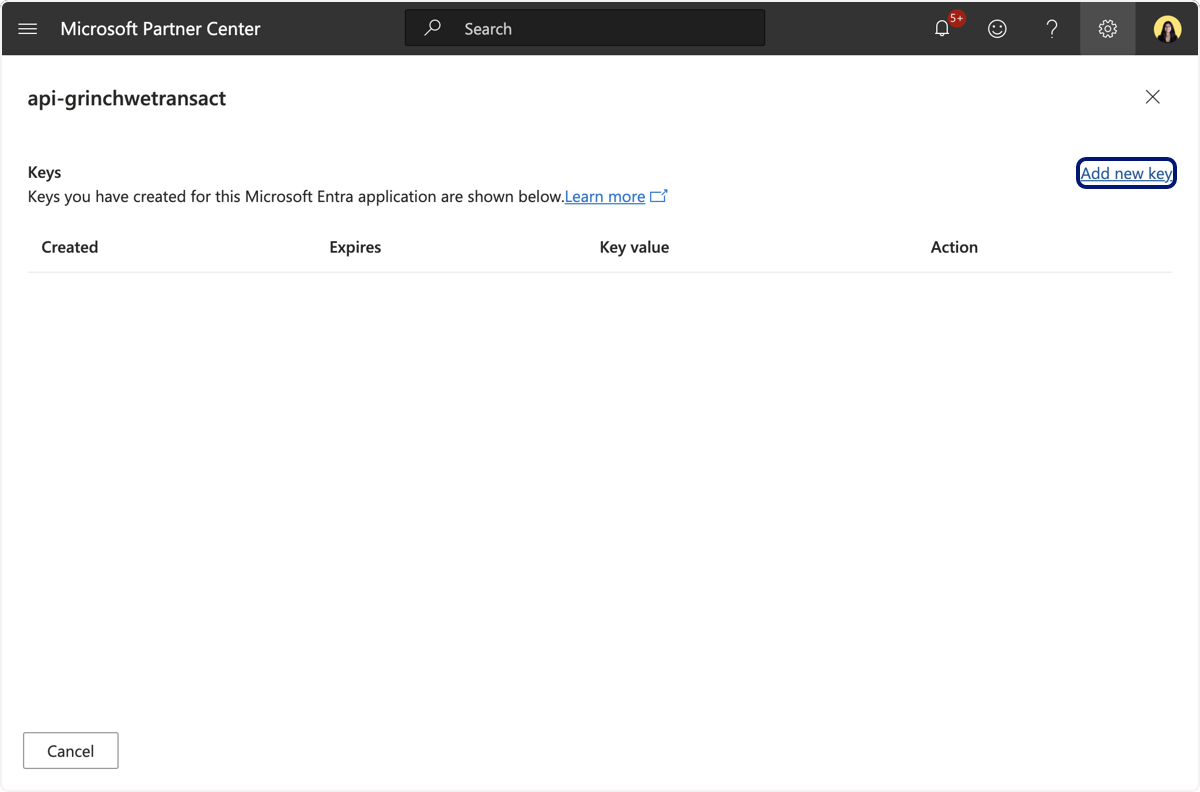This screenshot has width=1200, height=792.
Task: Open the user profile avatar
Action: [1167, 29]
